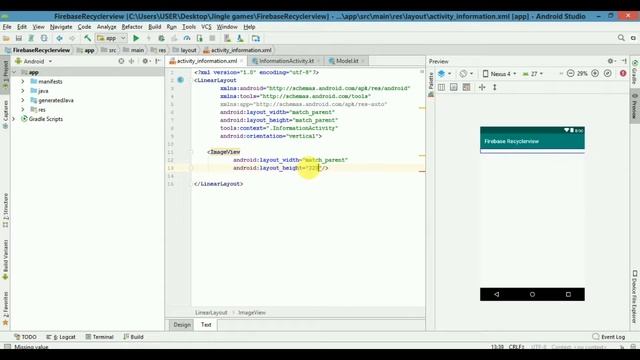Navigate back with the blue arrow icon
The width and height of the screenshot is (640, 360).
(x=60, y=38)
